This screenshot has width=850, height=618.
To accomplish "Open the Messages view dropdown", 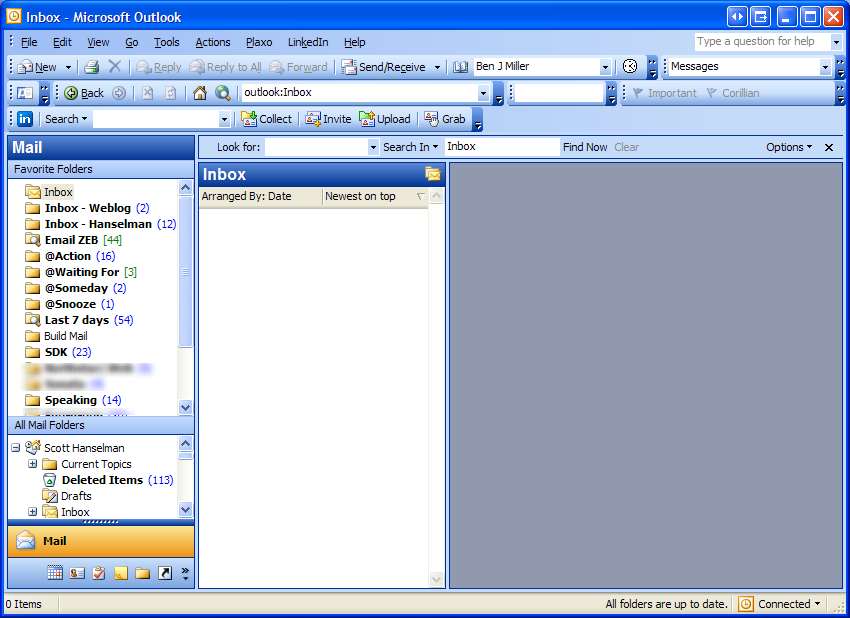I will [825, 67].
